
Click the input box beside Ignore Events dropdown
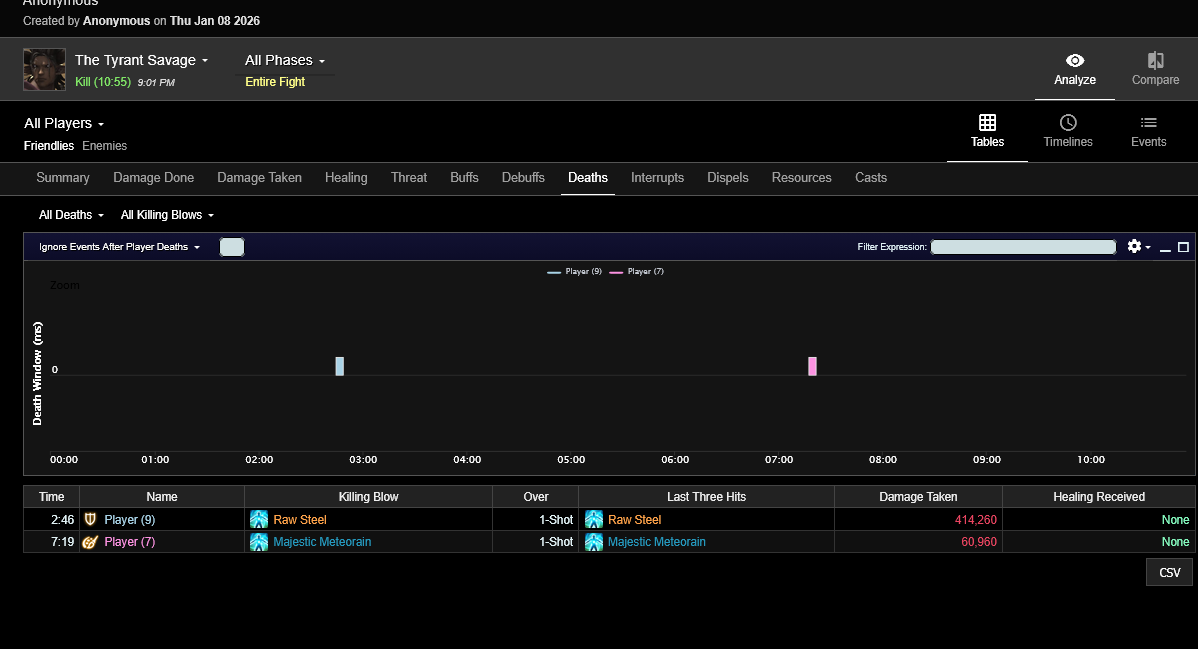point(232,247)
